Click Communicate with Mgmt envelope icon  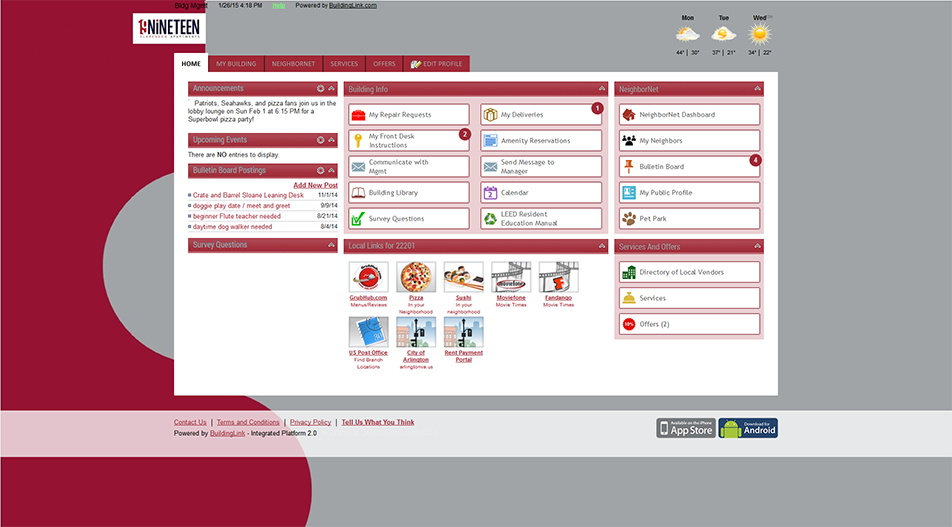(358, 167)
